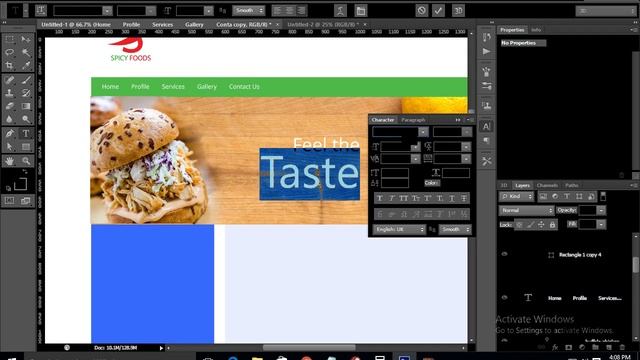640x360 pixels.
Task: Open the Actions panel play icon
Action: [x=486, y=51]
